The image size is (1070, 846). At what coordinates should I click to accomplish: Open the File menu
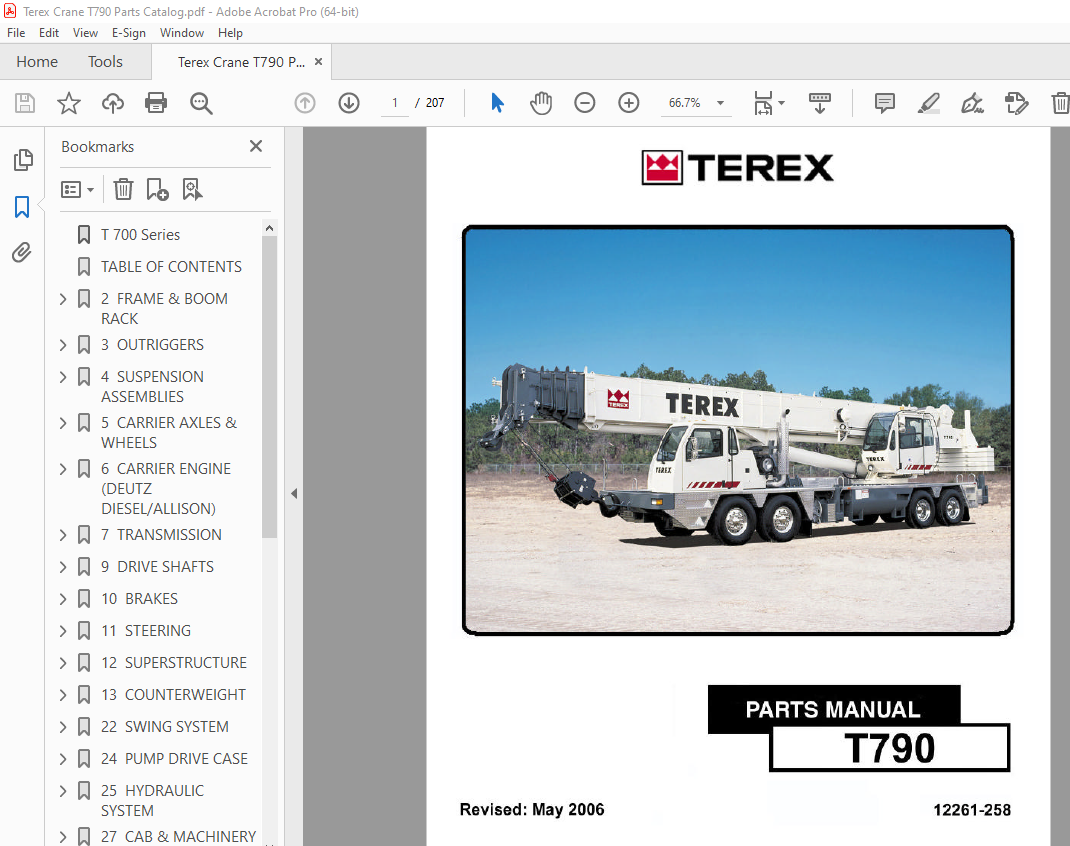[x=16, y=33]
